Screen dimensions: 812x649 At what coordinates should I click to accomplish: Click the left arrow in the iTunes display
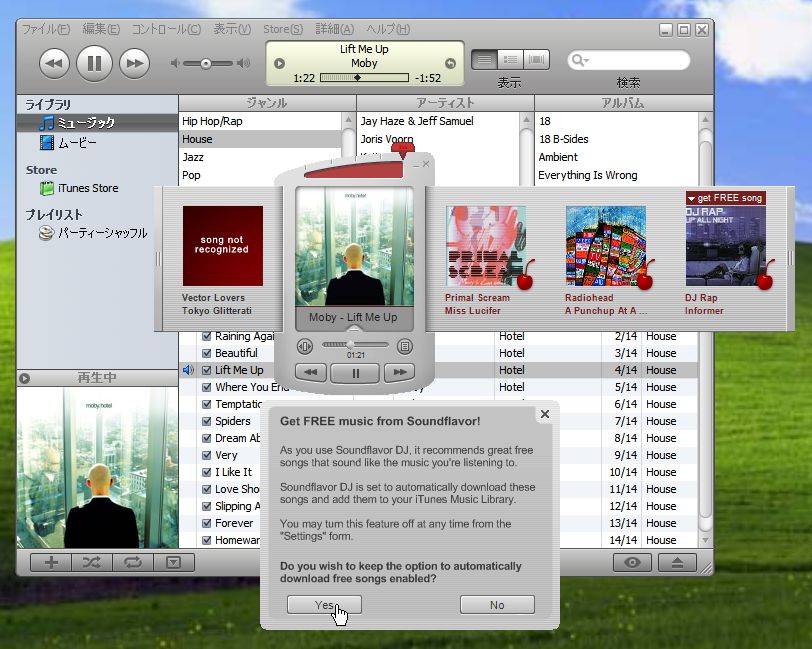(280, 63)
